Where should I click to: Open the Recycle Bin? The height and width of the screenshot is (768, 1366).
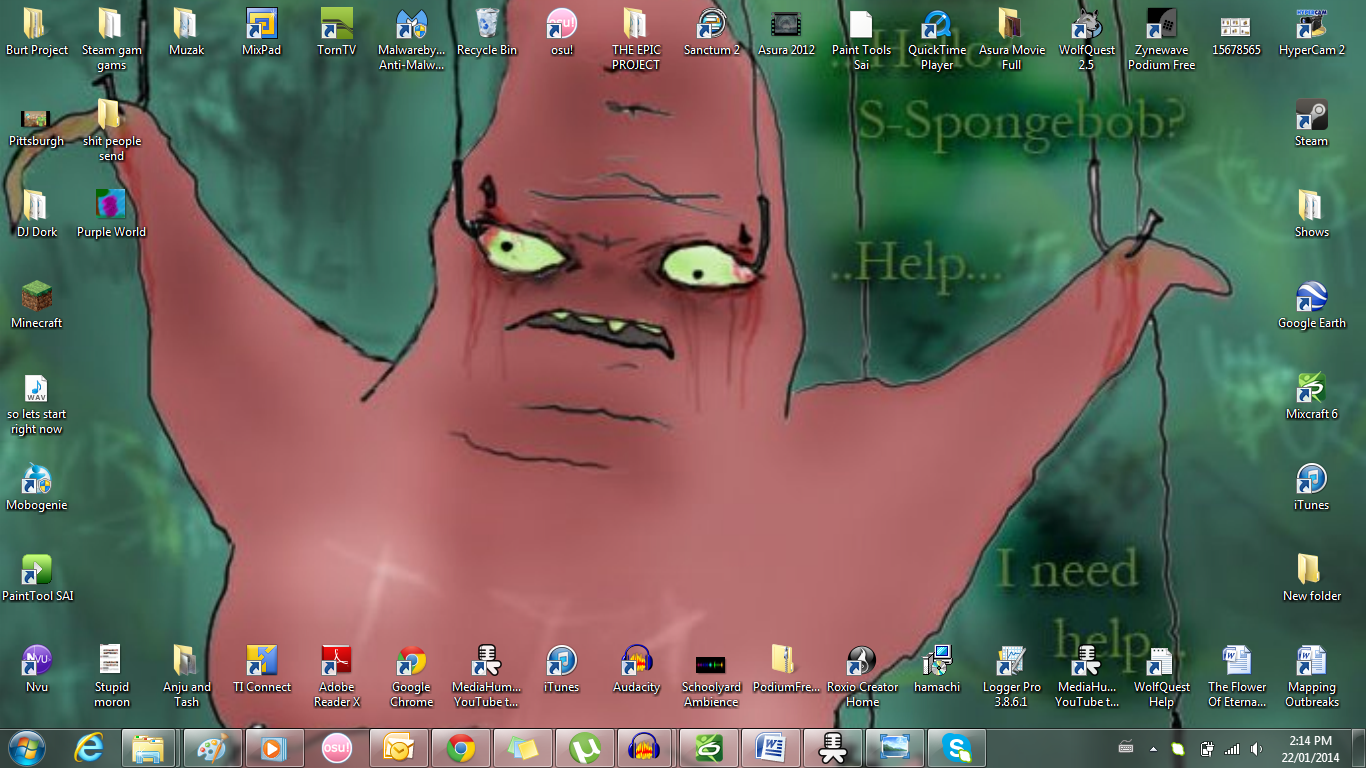click(487, 33)
